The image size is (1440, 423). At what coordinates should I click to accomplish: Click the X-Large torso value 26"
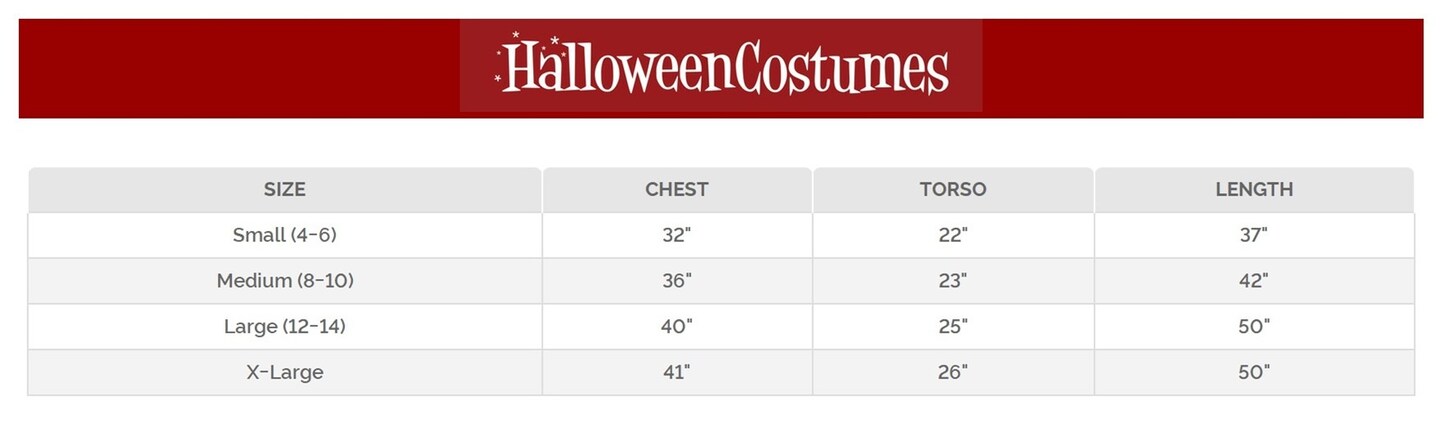[953, 372]
